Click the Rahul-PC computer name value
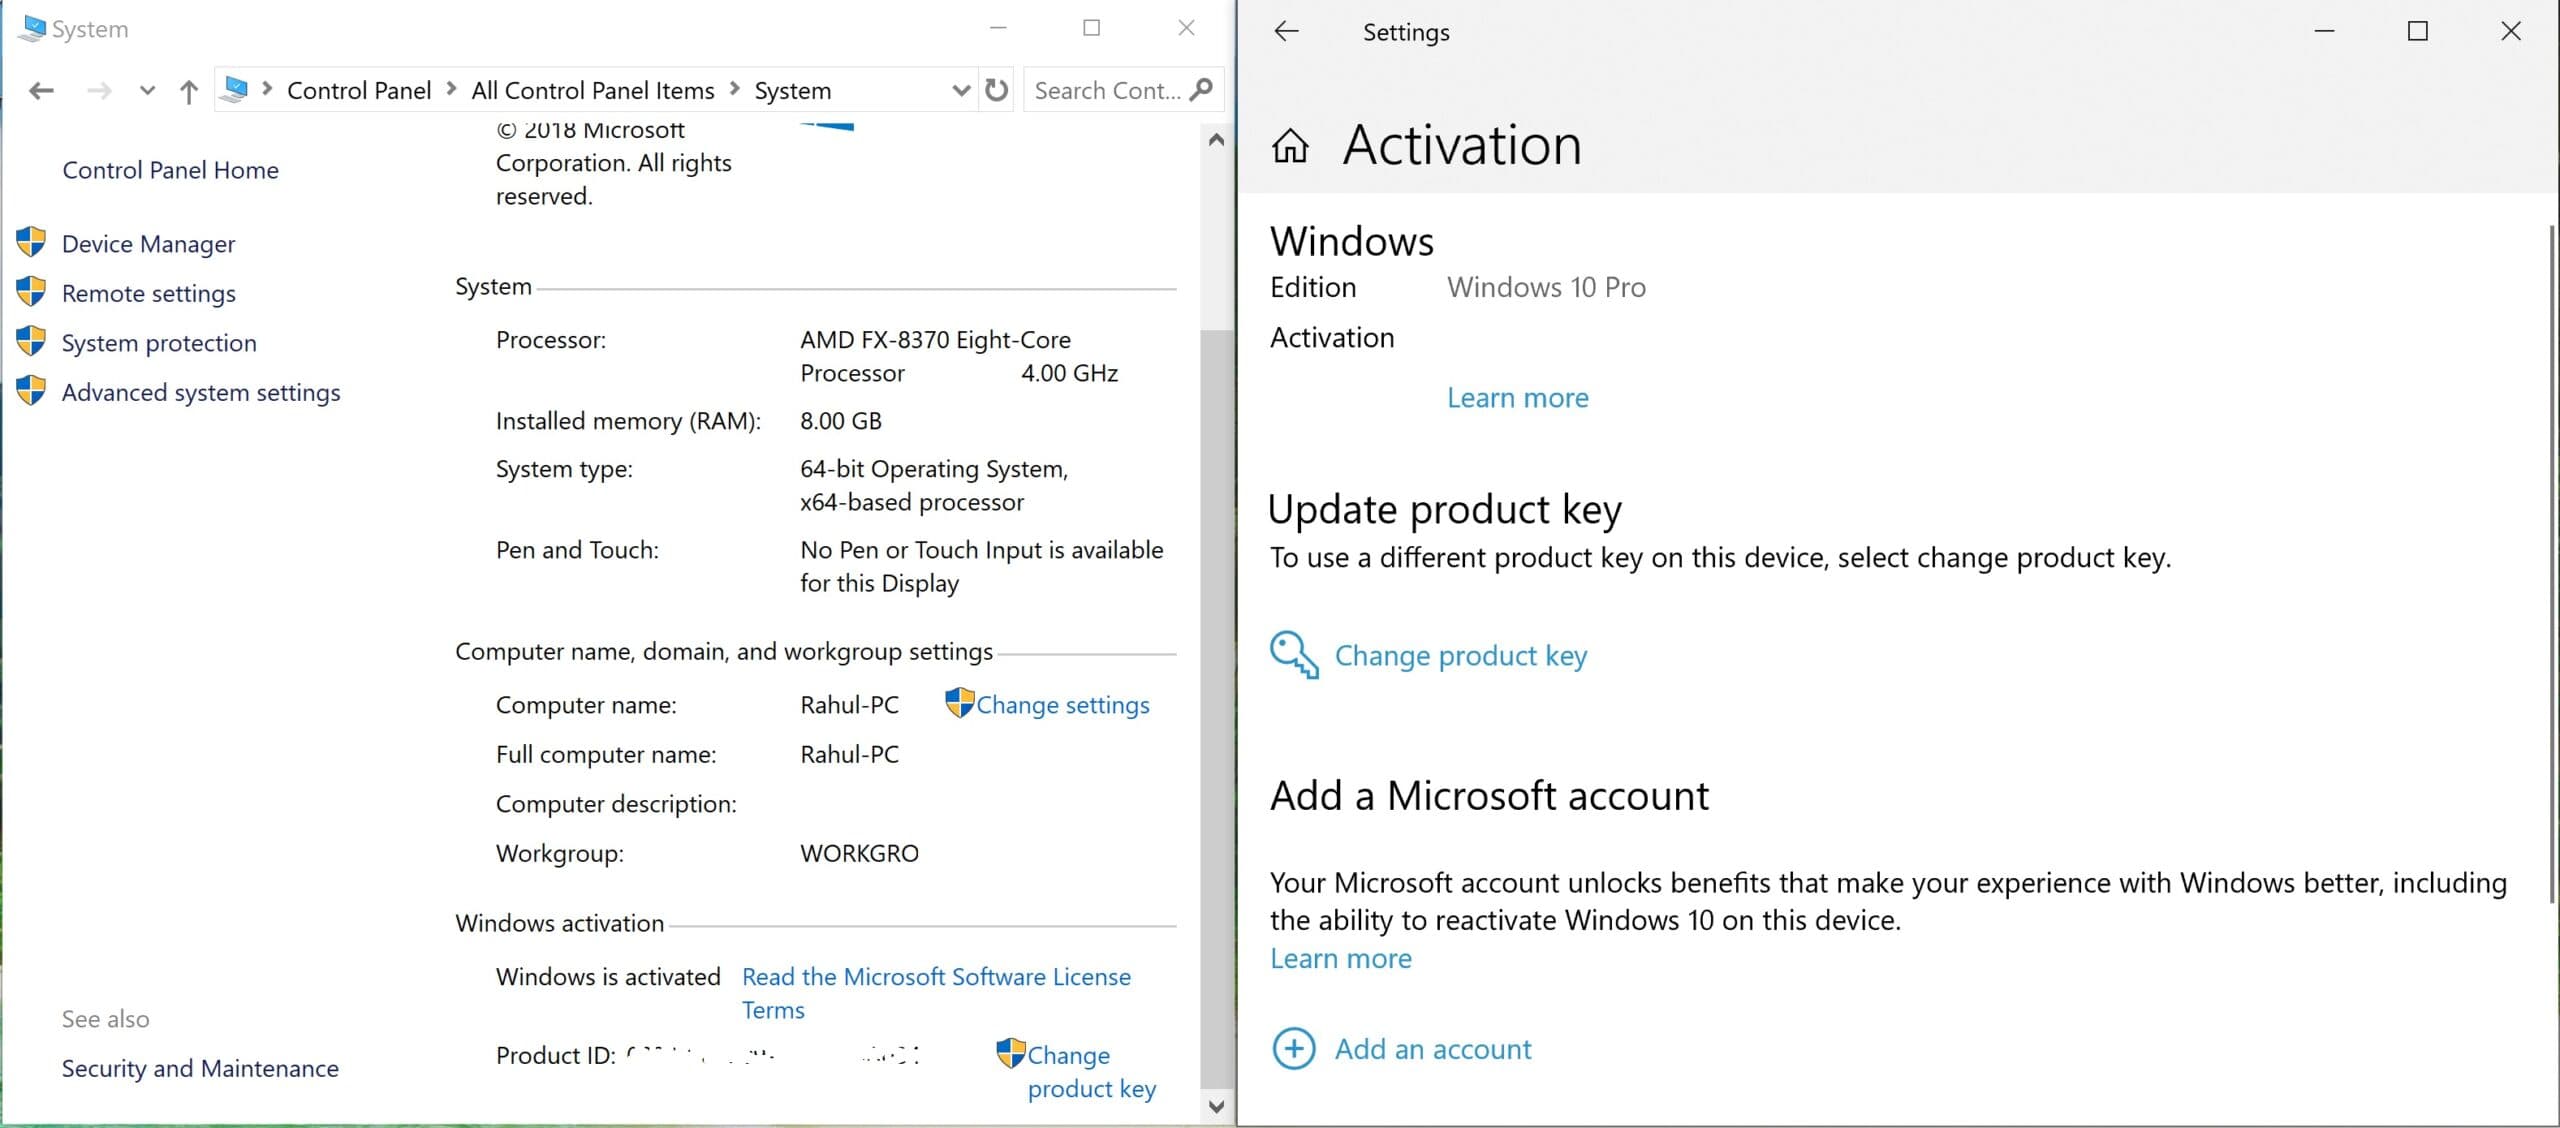Viewport: 2560px width, 1128px height. point(849,705)
